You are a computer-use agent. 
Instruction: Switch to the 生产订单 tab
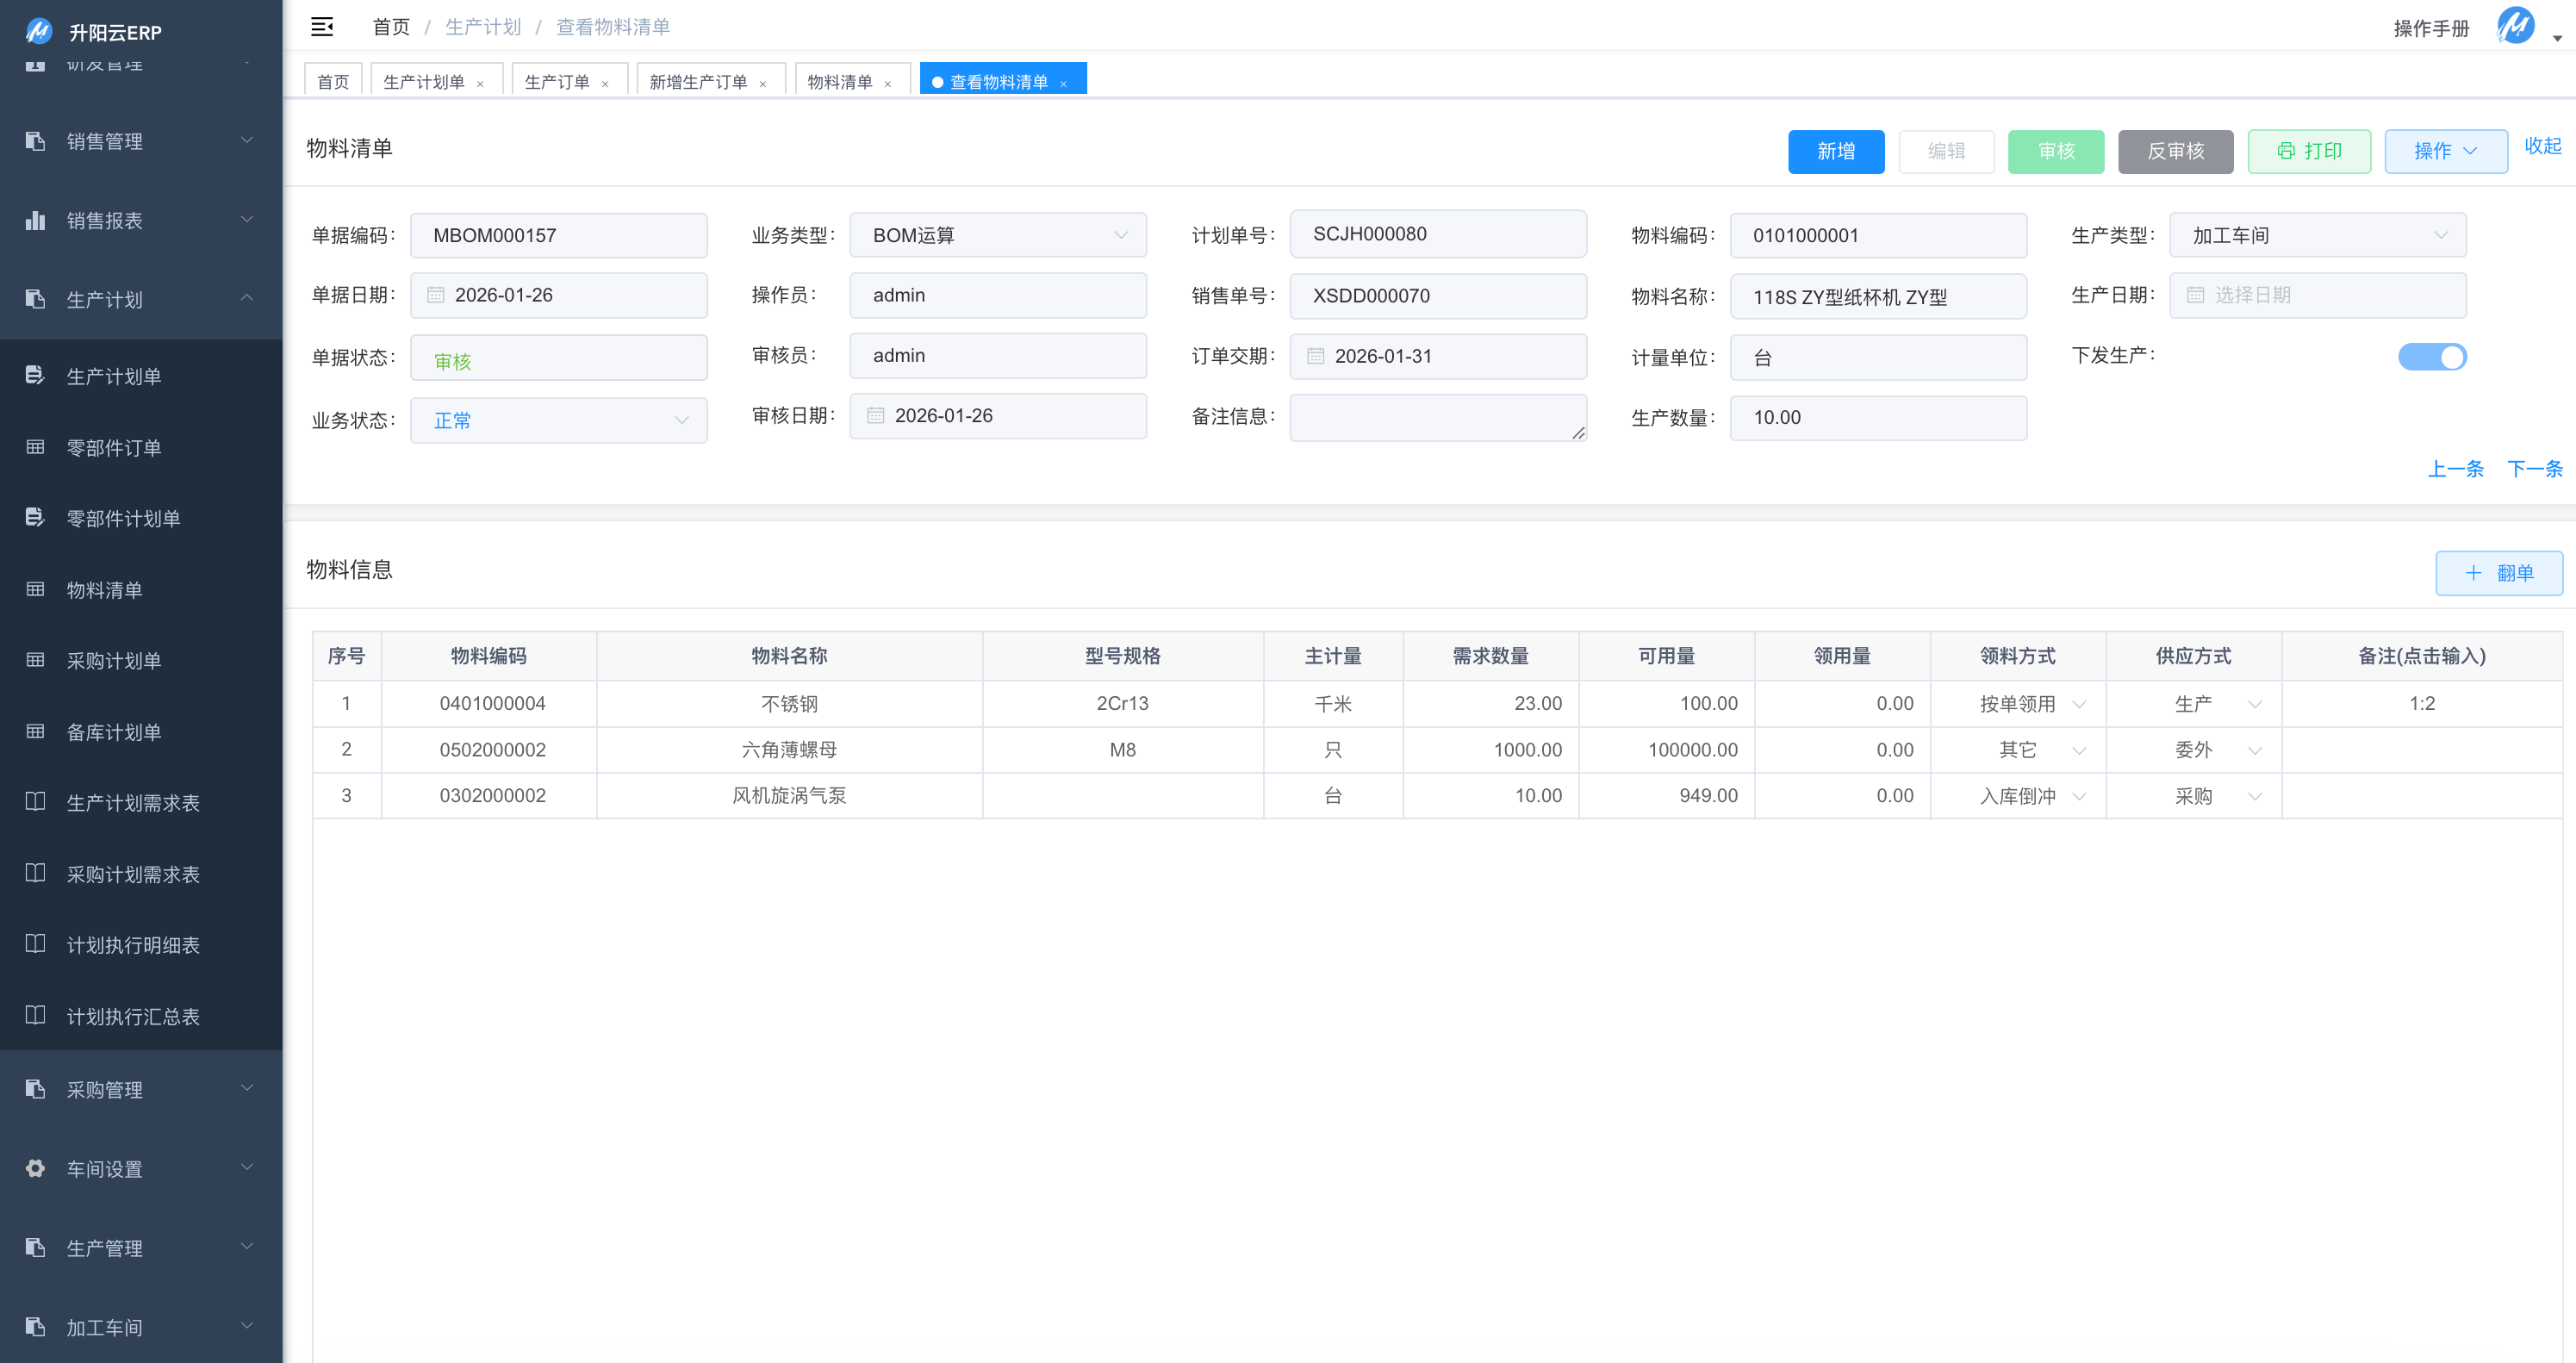557,82
